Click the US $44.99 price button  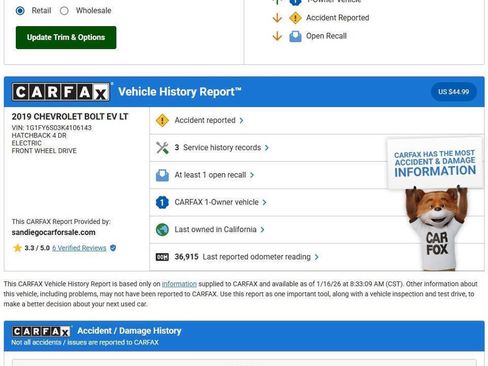(453, 92)
